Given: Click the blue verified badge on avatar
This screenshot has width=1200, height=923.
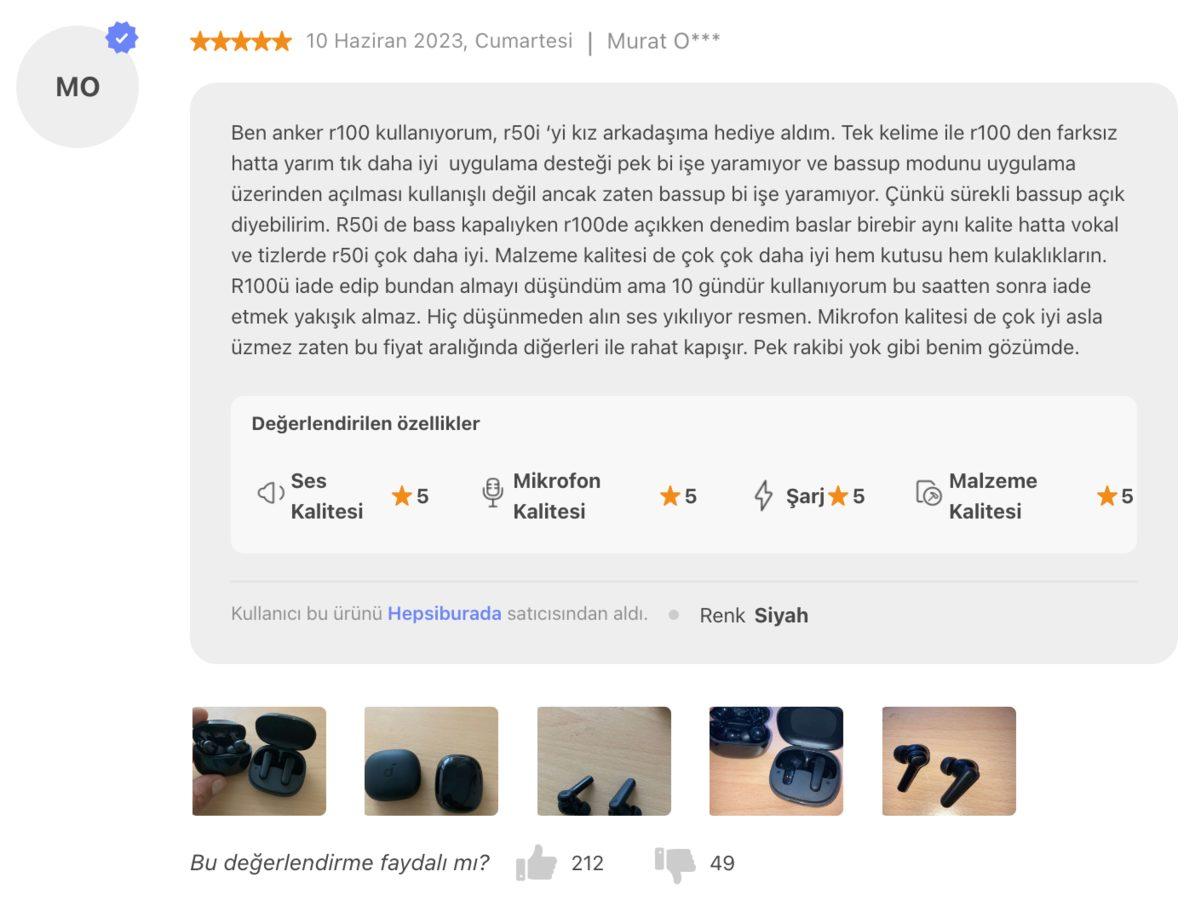Looking at the screenshot, I should pos(122,39).
